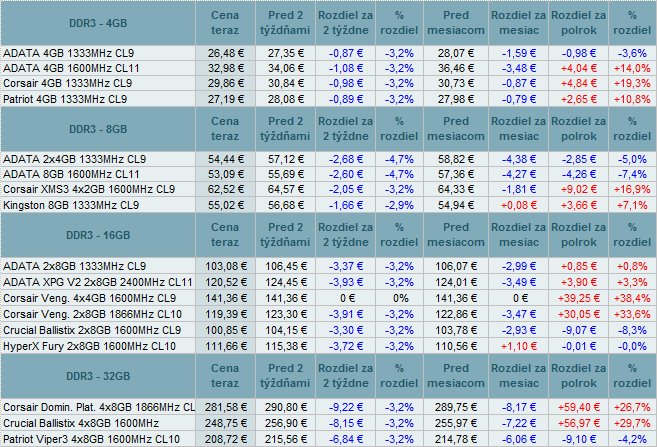The width and height of the screenshot is (657, 447).
Task: Select the 58,82 € month-ago price
Action: (456, 159)
